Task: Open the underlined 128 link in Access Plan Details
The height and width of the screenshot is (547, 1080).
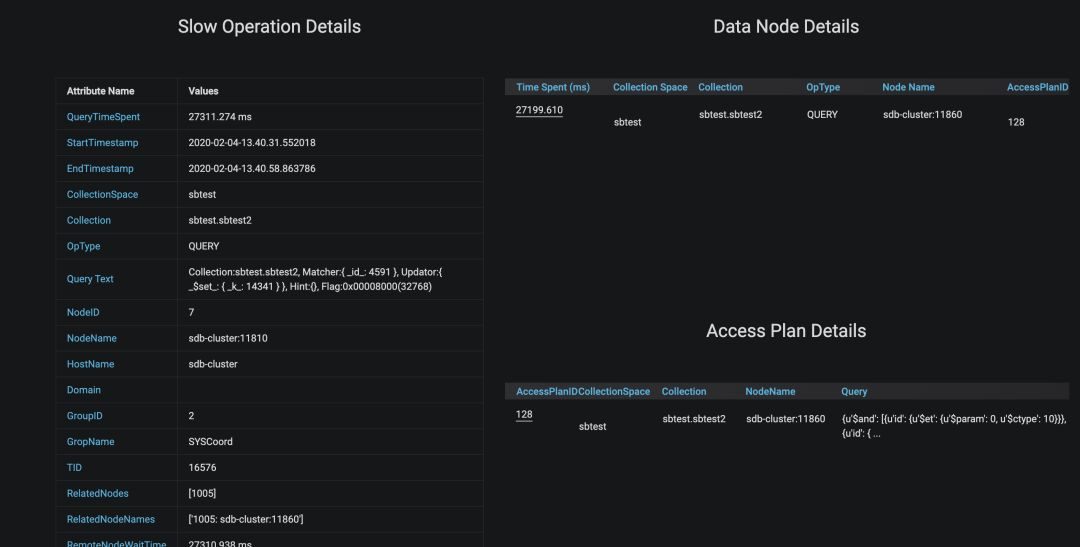Action: (524, 414)
